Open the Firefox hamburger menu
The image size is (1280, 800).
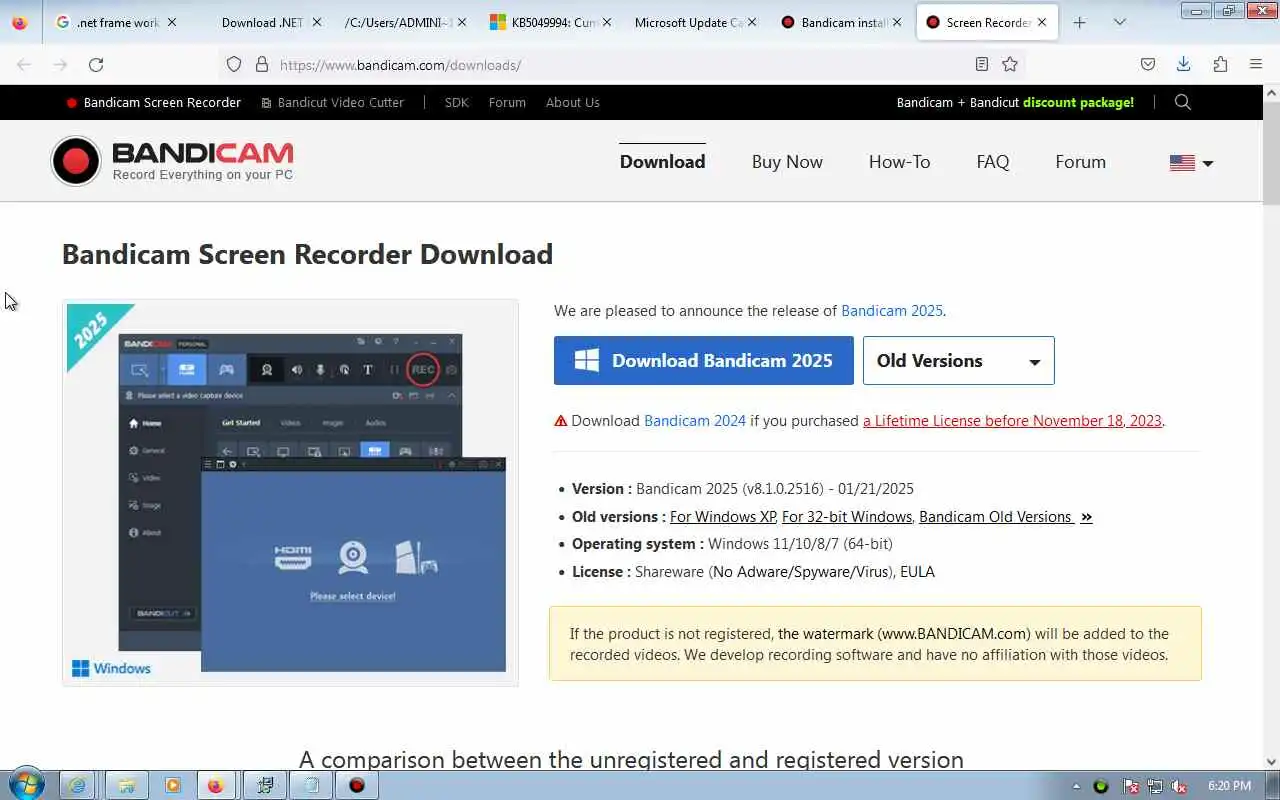[1256, 64]
